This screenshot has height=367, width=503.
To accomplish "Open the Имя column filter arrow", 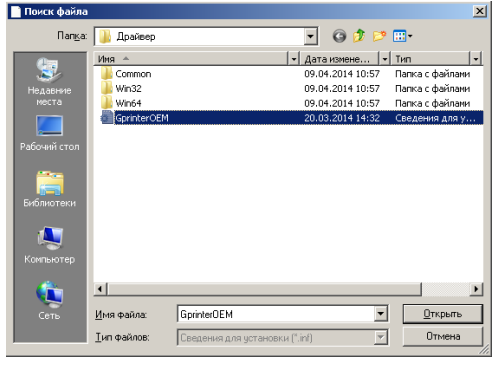I will [293, 59].
